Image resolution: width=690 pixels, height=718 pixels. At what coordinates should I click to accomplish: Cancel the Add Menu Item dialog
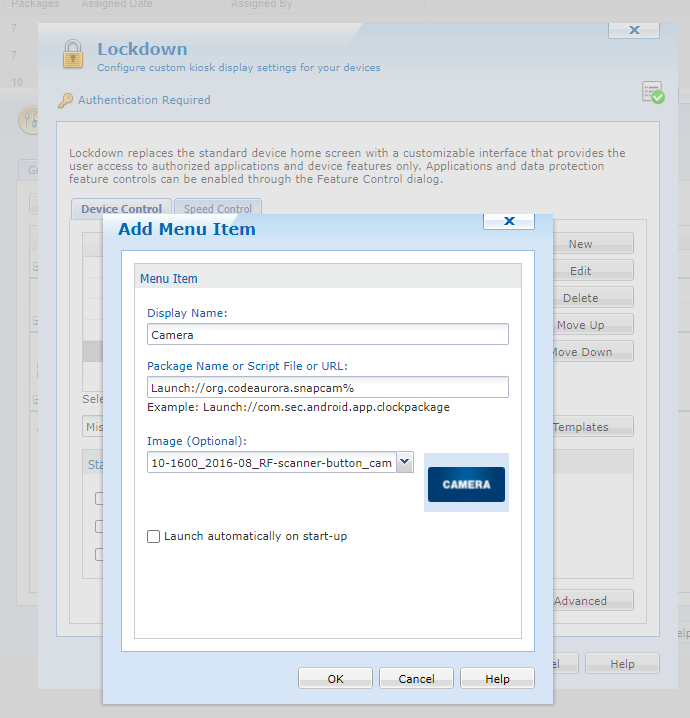[416, 679]
